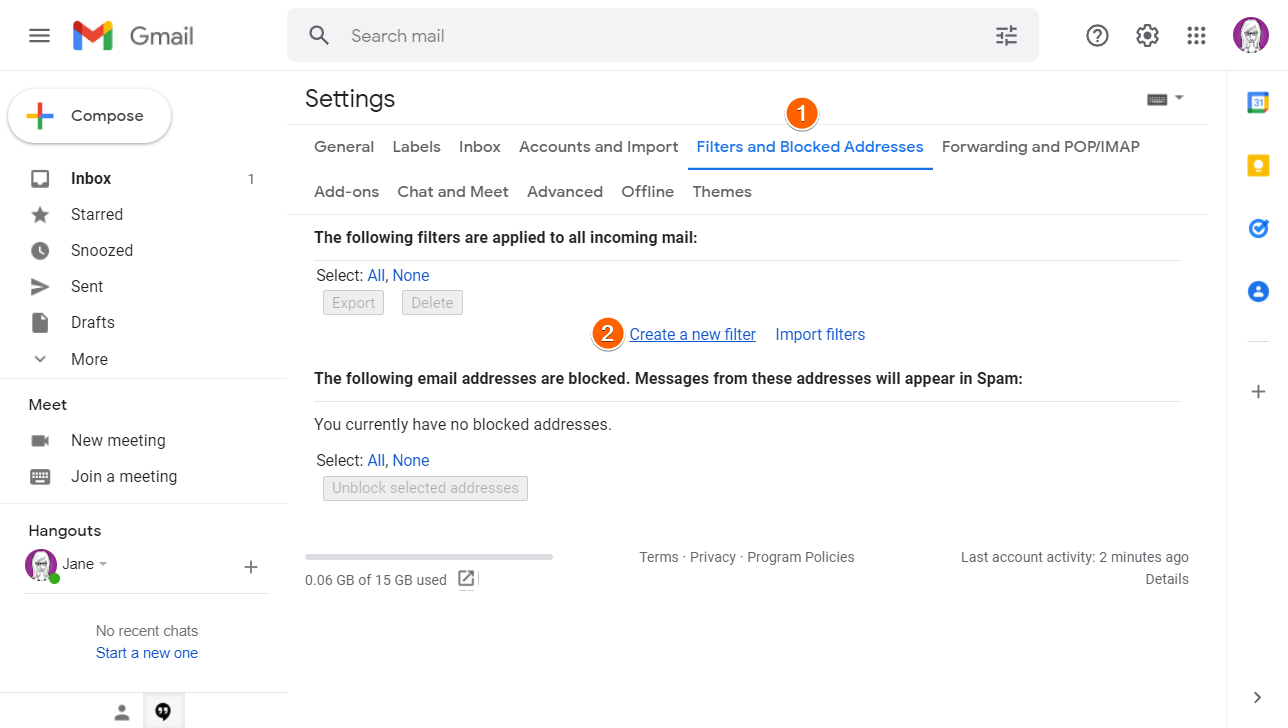Image resolution: width=1288 pixels, height=728 pixels.
Task: Open the main menu hamburger icon
Action: point(39,36)
